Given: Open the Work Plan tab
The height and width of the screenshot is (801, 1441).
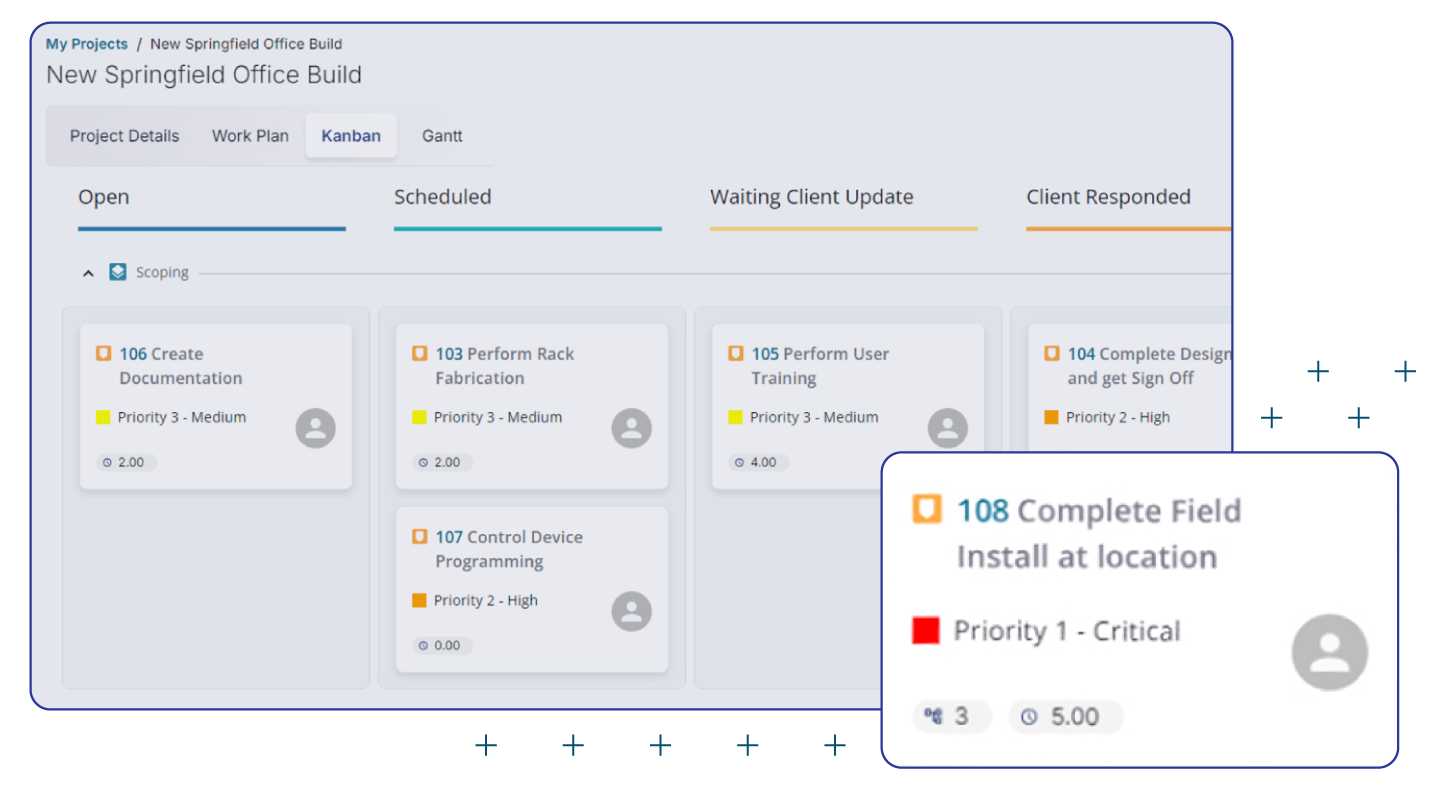Looking at the screenshot, I should coord(250,136).
